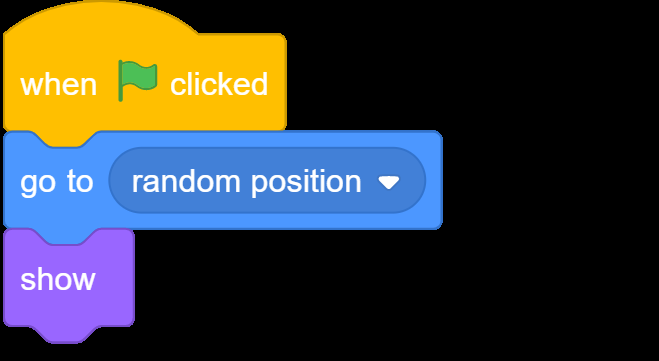Click the rounded top of the yellow hat block
The height and width of the screenshot is (361, 659).
pos(101,17)
